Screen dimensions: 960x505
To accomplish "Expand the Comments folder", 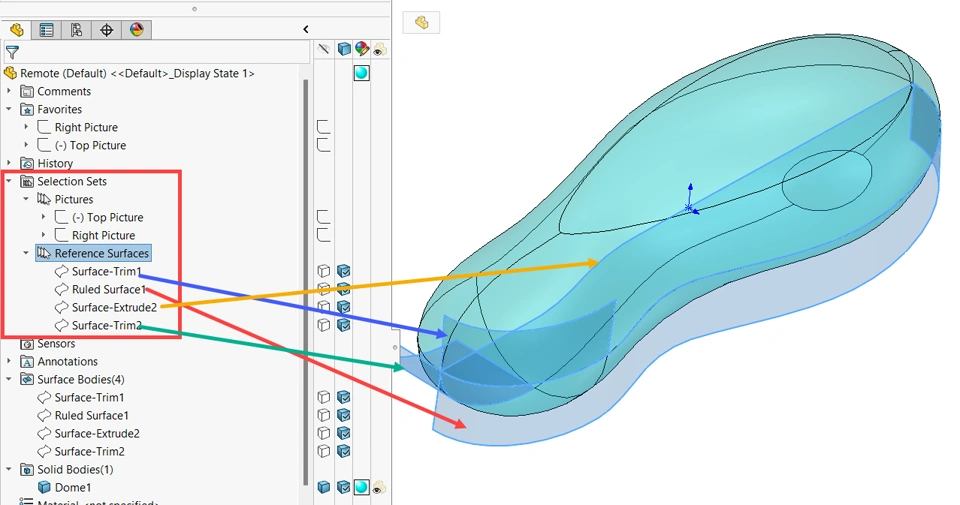I will pos(9,91).
